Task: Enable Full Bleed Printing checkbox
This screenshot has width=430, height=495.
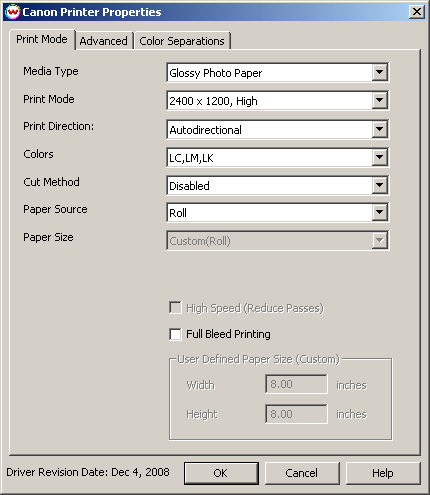Action: [175, 334]
